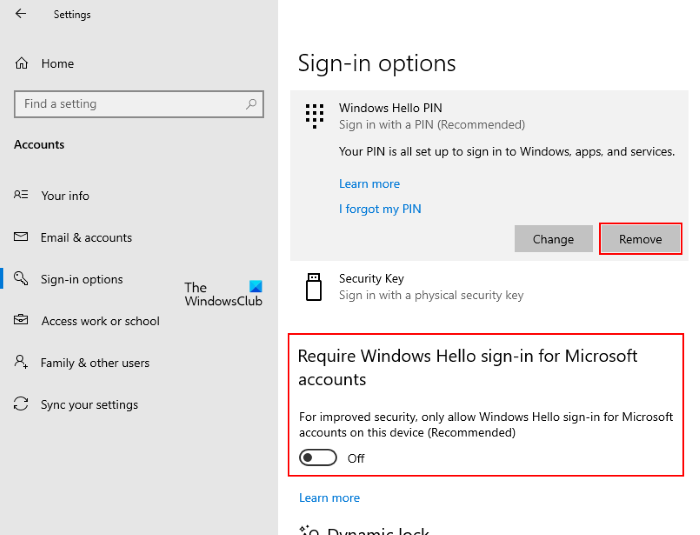Click the Access work or school briefcase icon

21,320
